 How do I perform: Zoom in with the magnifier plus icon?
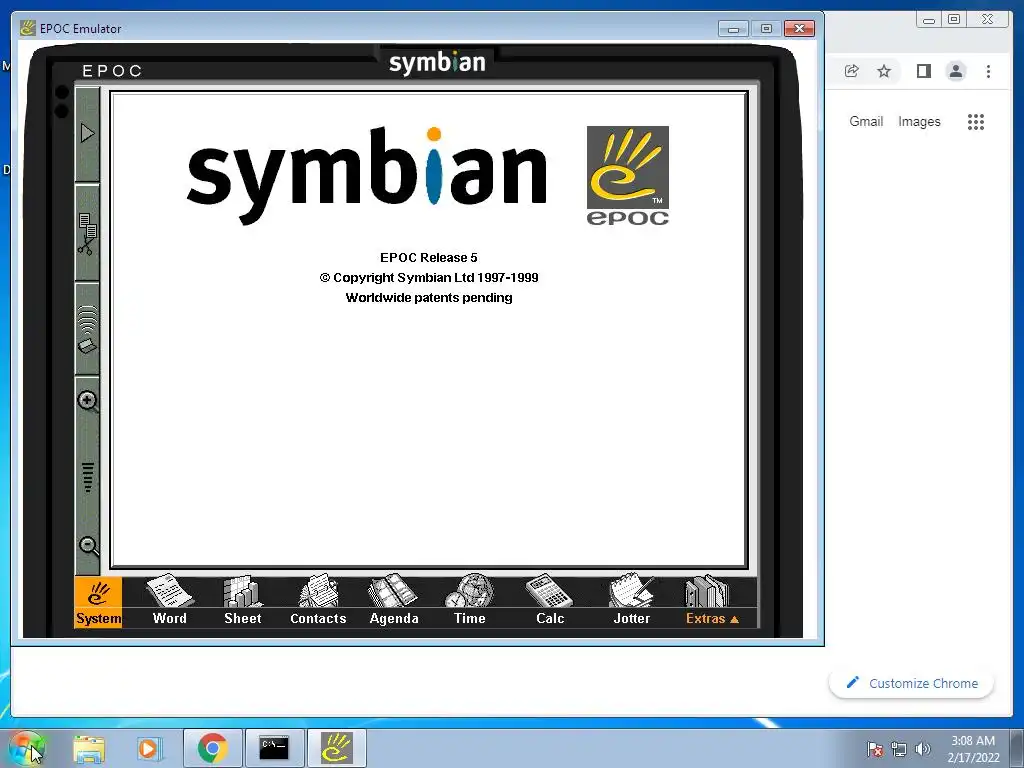click(88, 401)
